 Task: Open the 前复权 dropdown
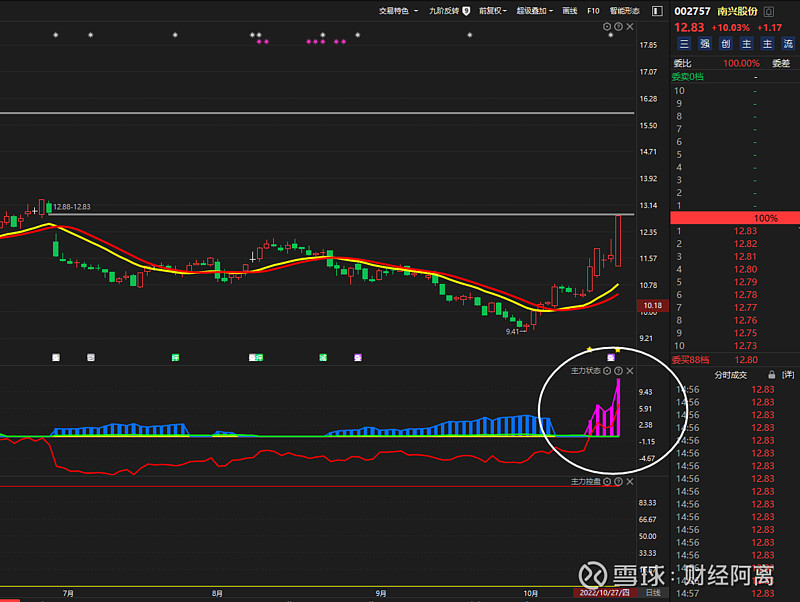coord(493,11)
